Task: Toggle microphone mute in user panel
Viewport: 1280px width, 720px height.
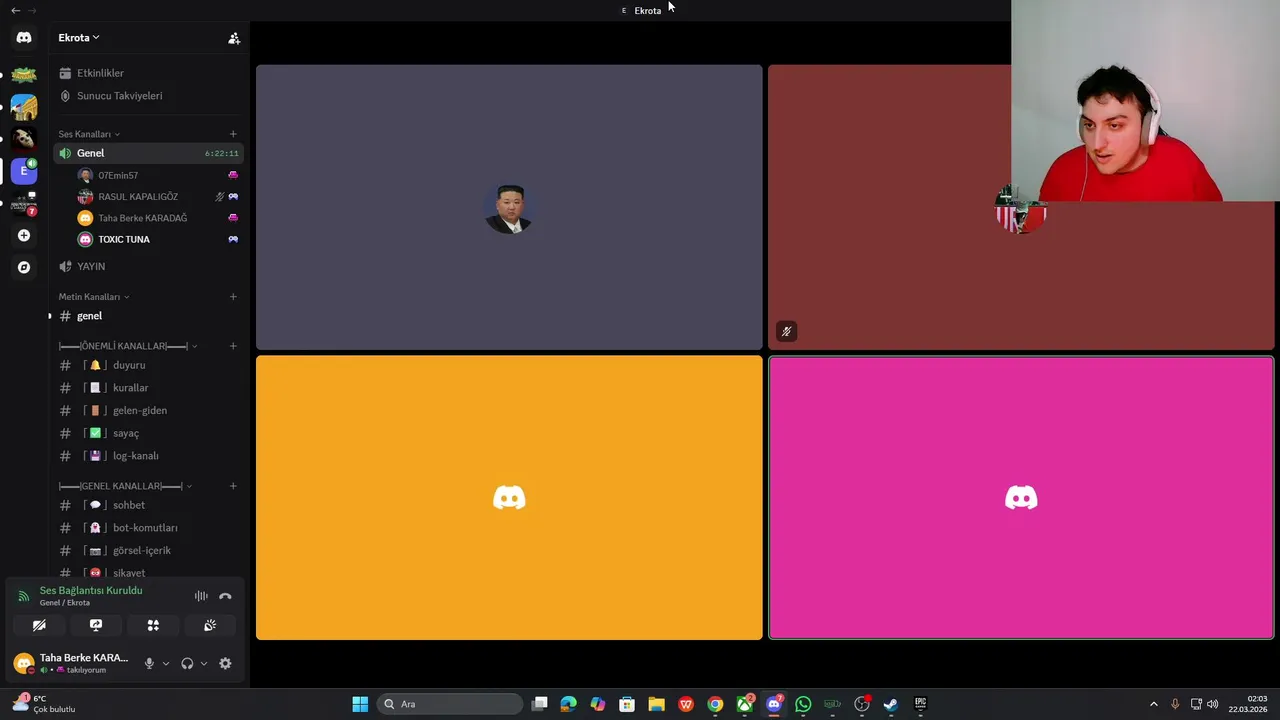Action: 149,663
